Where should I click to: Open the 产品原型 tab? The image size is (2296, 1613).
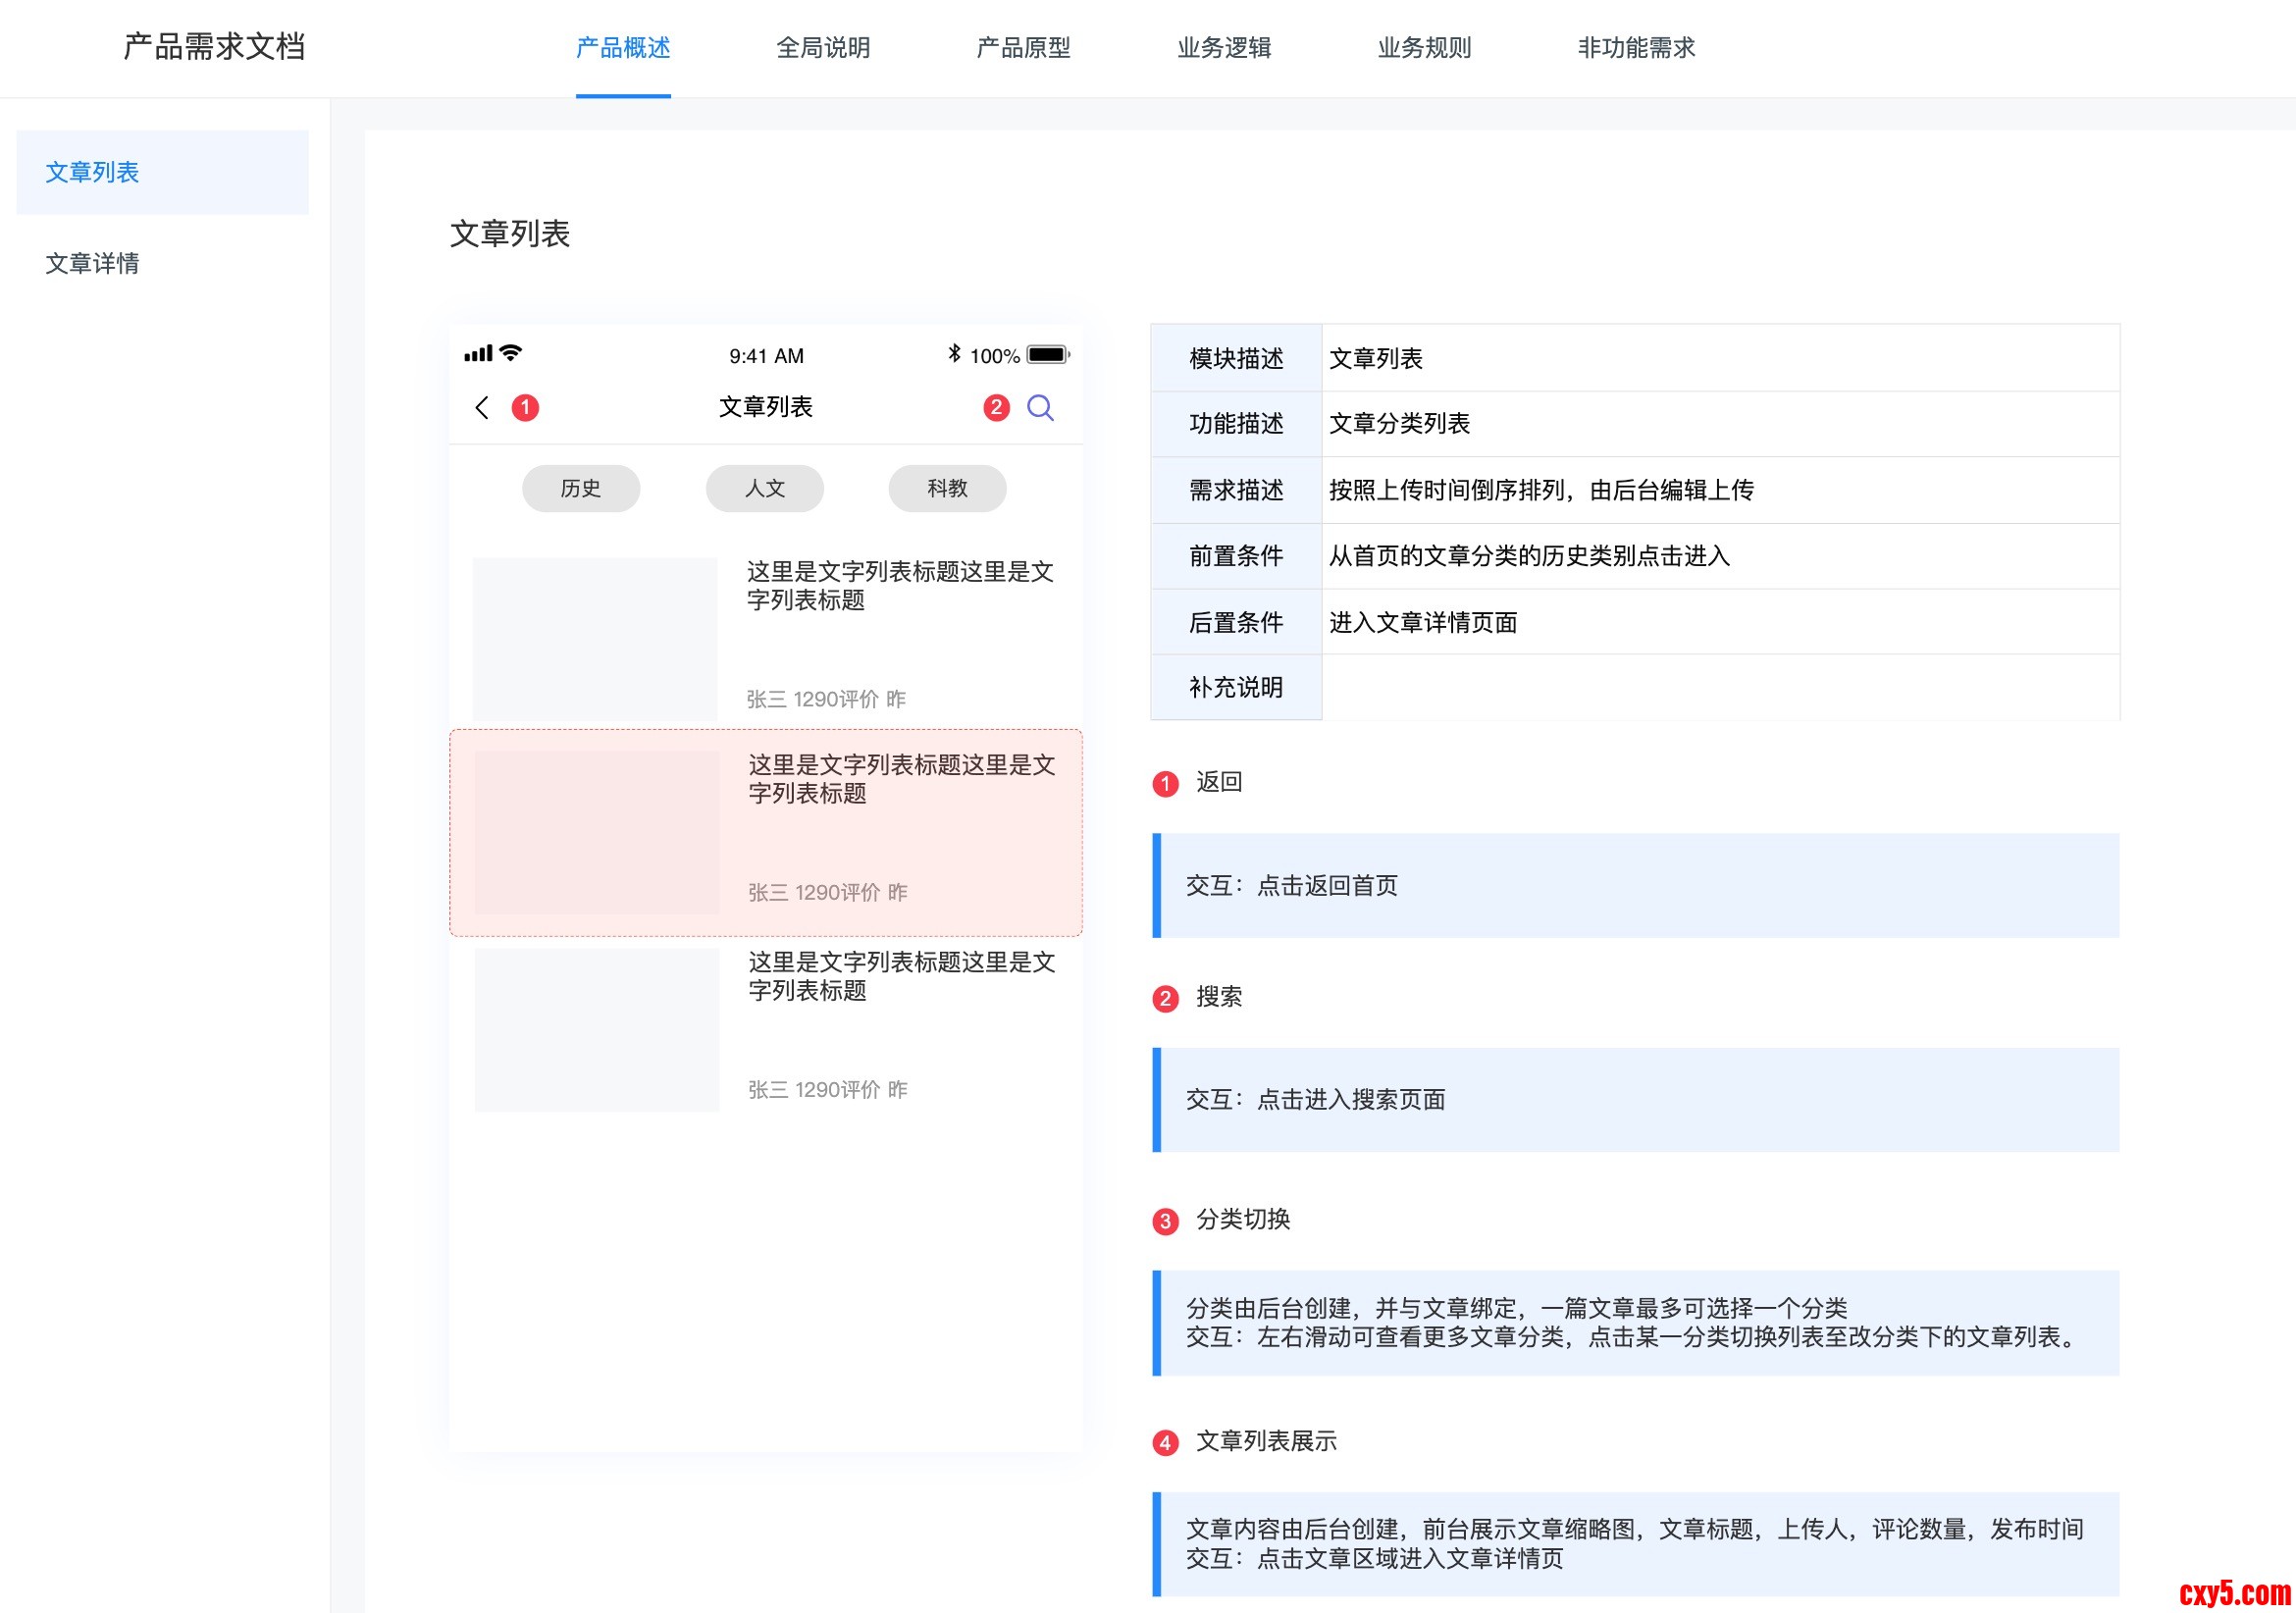[x=1023, y=48]
